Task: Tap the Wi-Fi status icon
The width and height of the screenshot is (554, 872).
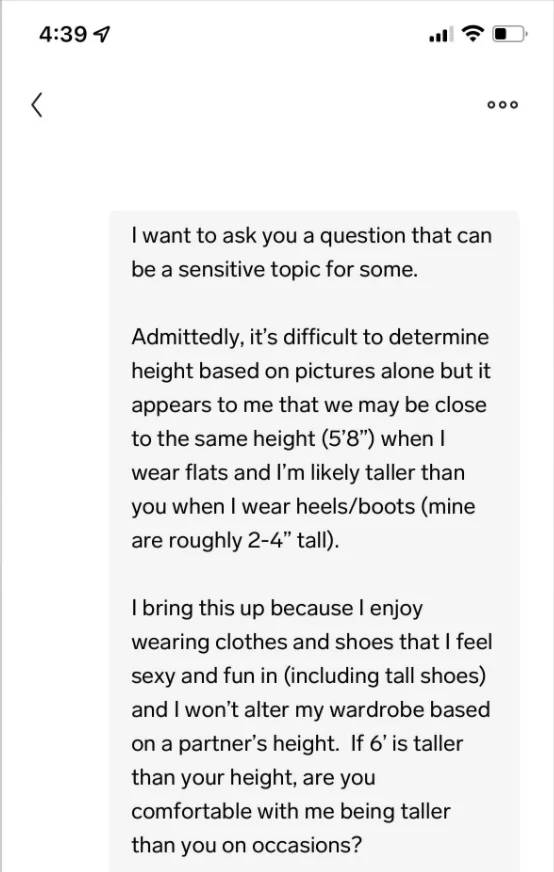Action: 473,34
